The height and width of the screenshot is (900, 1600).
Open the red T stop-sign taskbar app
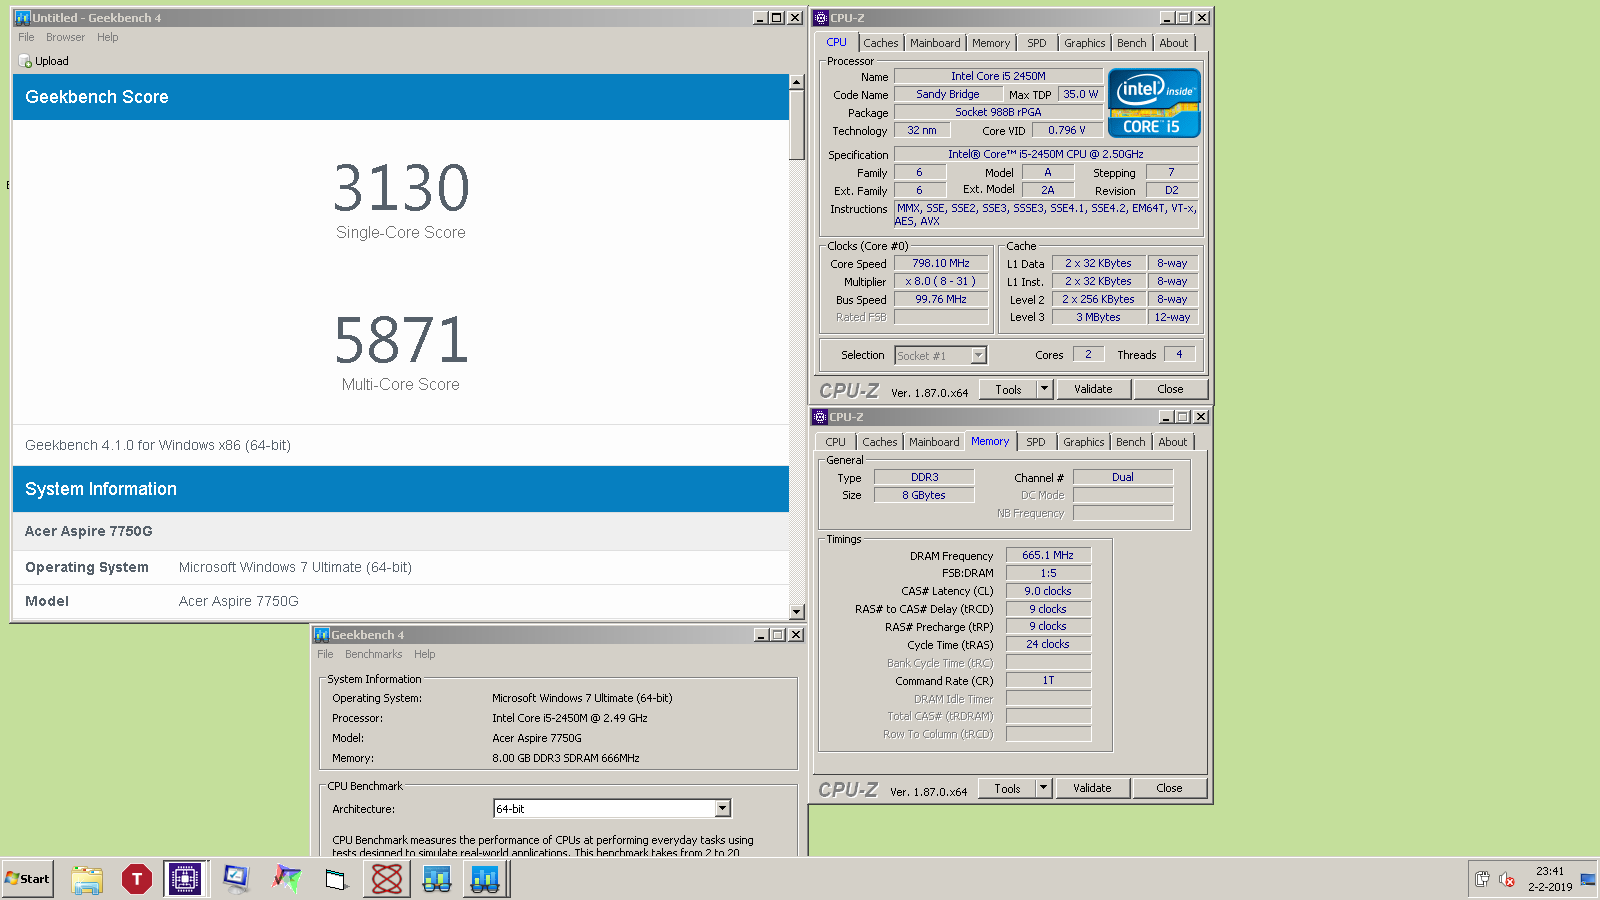pyautogui.click(x=137, y=879)
